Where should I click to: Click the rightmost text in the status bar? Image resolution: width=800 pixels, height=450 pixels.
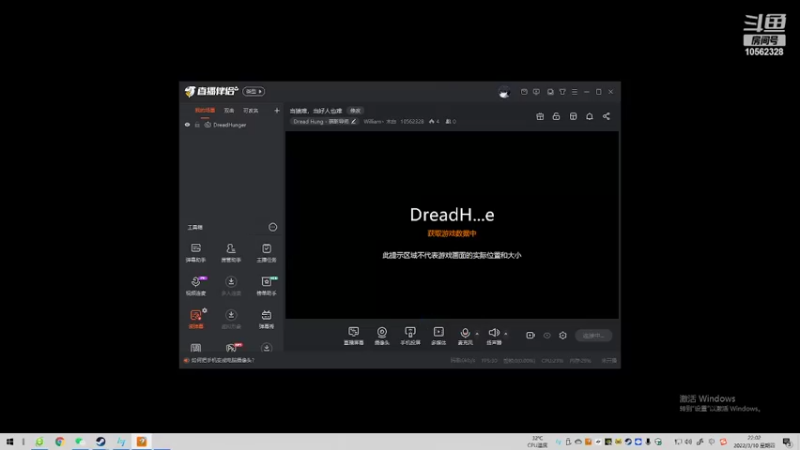coord(608,360)
